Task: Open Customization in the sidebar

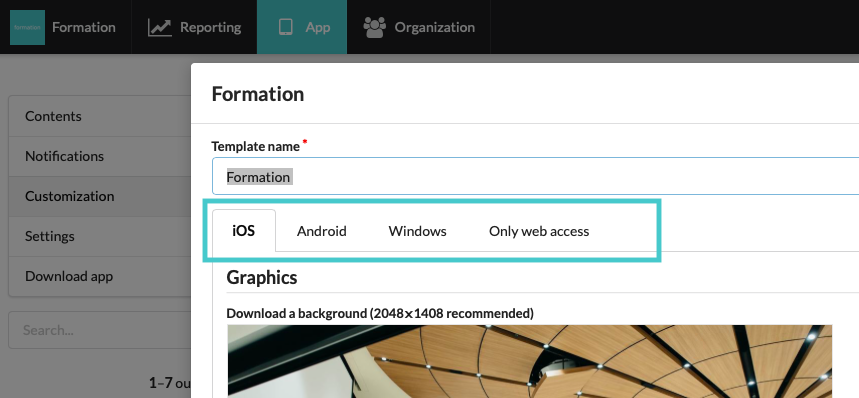Action: click(x=100, y=196)
